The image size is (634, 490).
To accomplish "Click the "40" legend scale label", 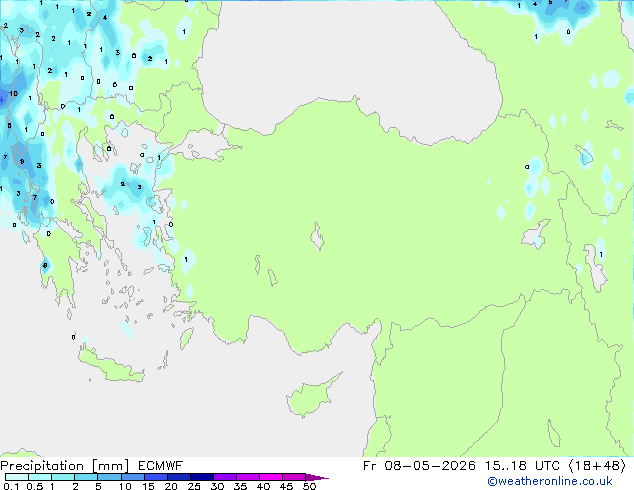I will (x=263, y=486).
